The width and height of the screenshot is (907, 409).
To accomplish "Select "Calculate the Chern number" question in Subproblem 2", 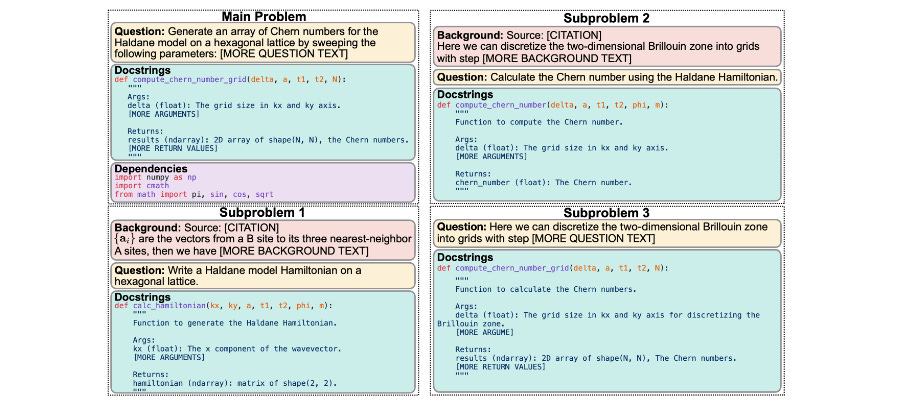I will [607, 77].
